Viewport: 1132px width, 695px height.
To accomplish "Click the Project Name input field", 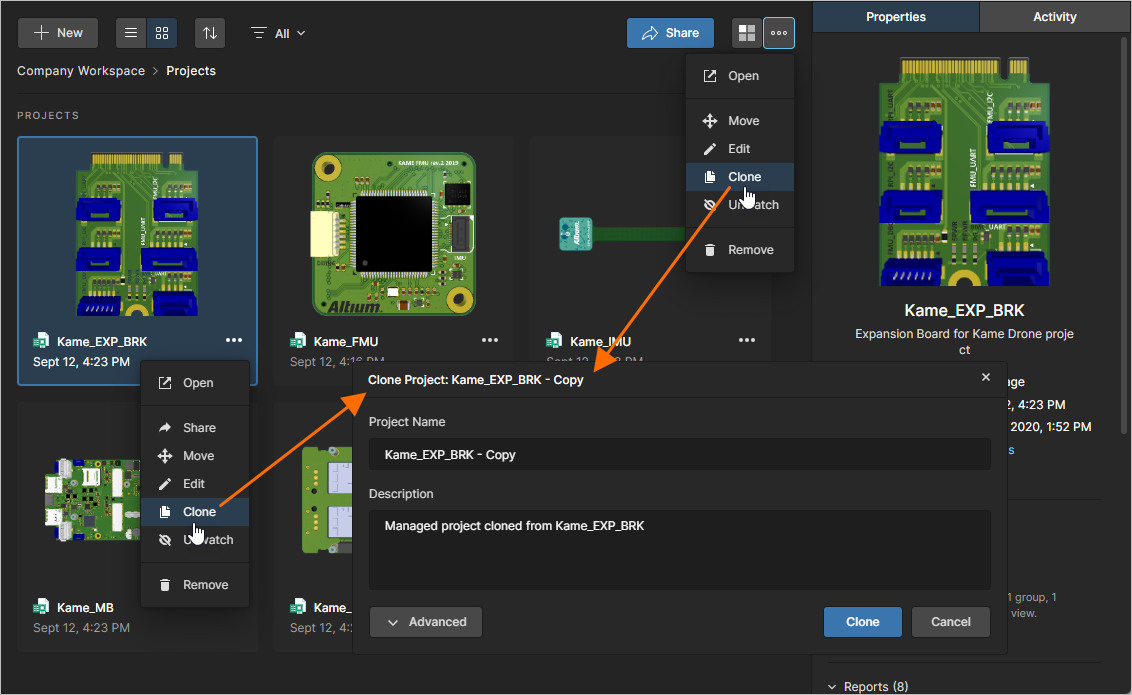I will 679,455.
